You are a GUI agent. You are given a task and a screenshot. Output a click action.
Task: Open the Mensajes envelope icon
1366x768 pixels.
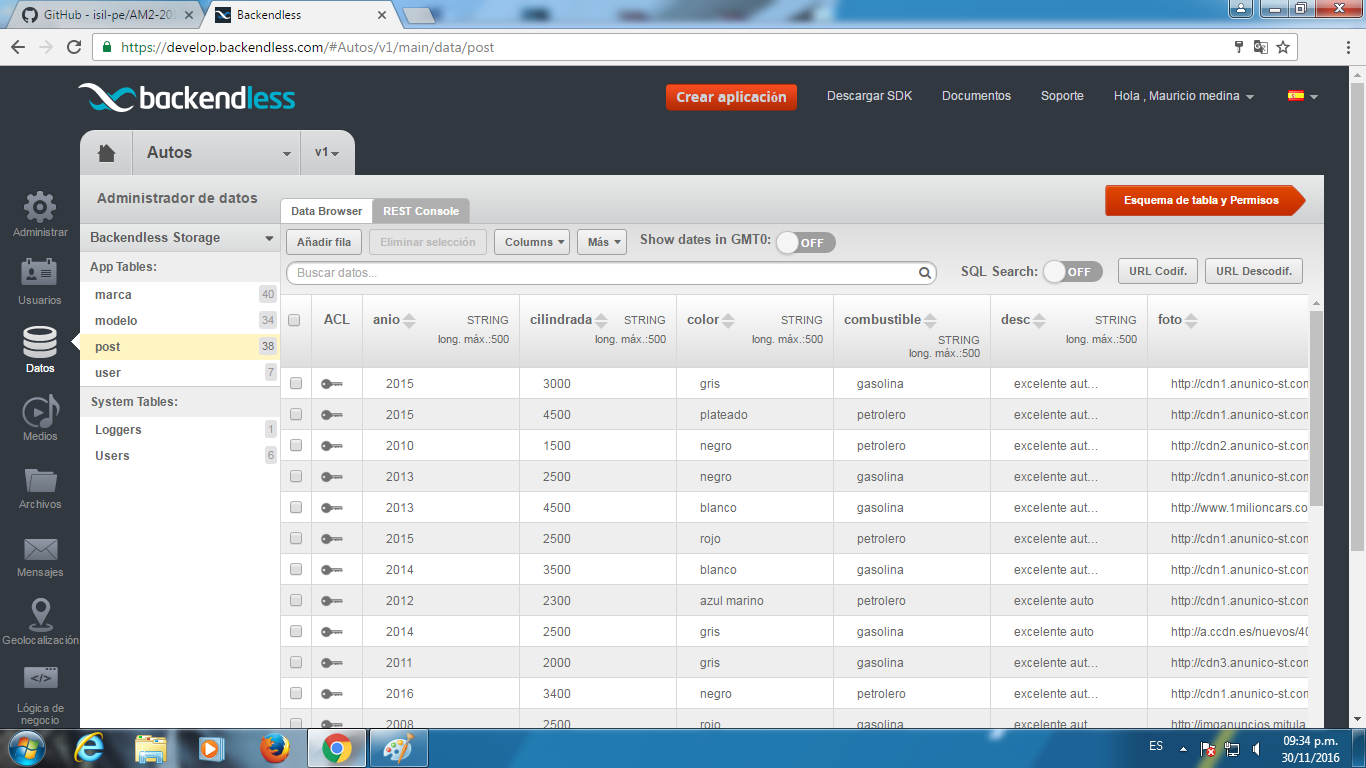(x=40, y=549)
